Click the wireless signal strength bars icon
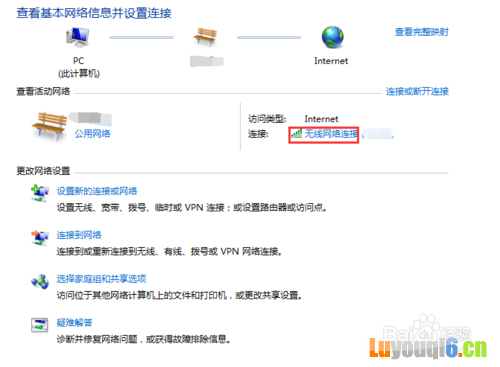The height and width of the screenshot is (367, 500). tap(296, 134)
